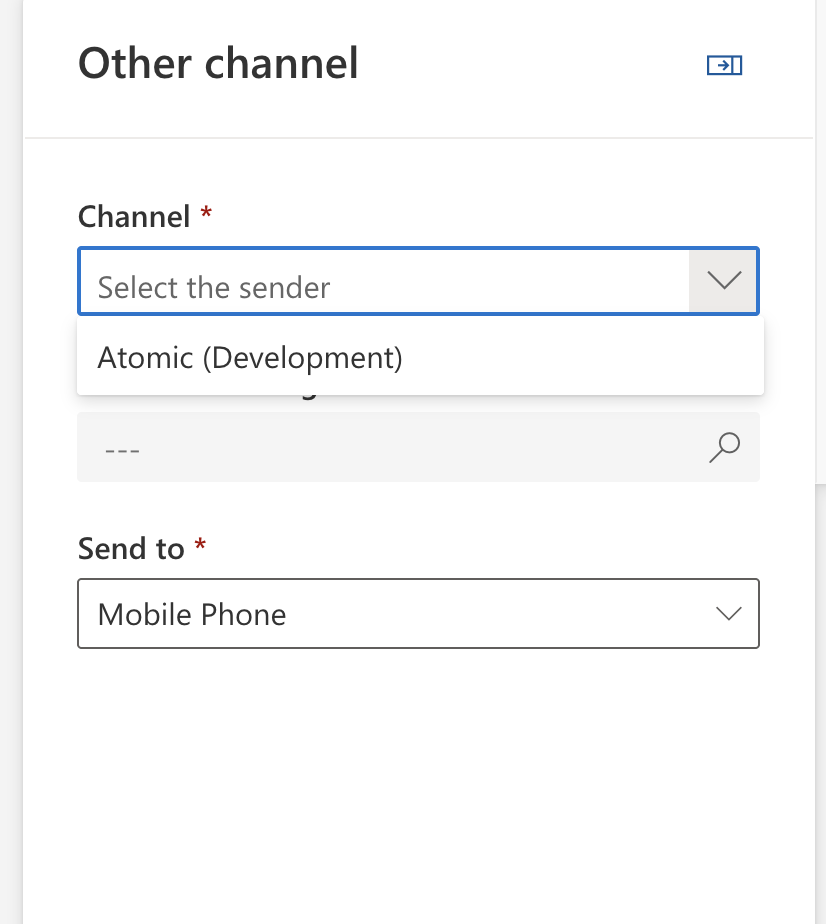The height and width of the screenshot is (924, 826).
Task: Click the 'Channel' field label
Action: (134, 216)
